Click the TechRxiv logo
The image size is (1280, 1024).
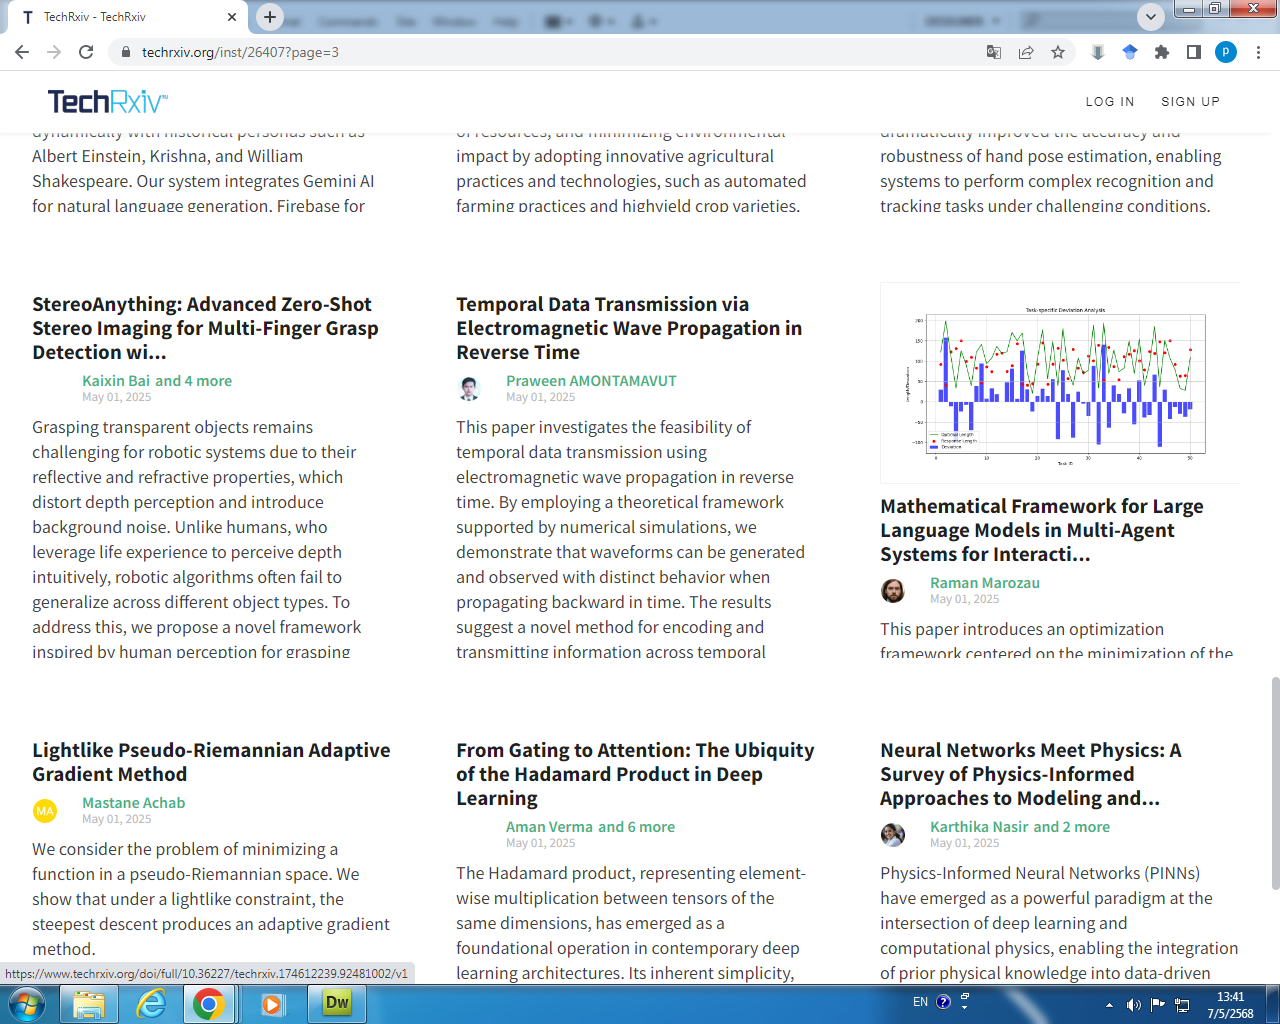point(107,101)
